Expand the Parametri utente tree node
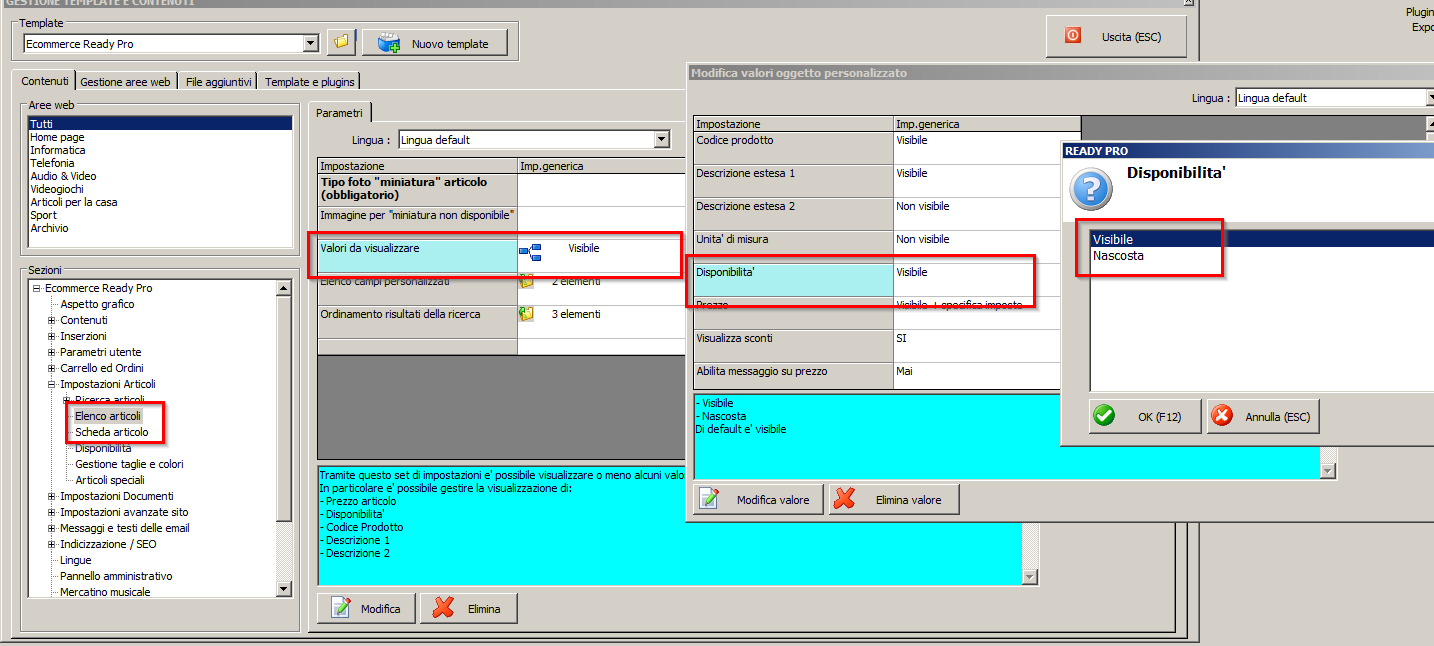 (52, 352)
